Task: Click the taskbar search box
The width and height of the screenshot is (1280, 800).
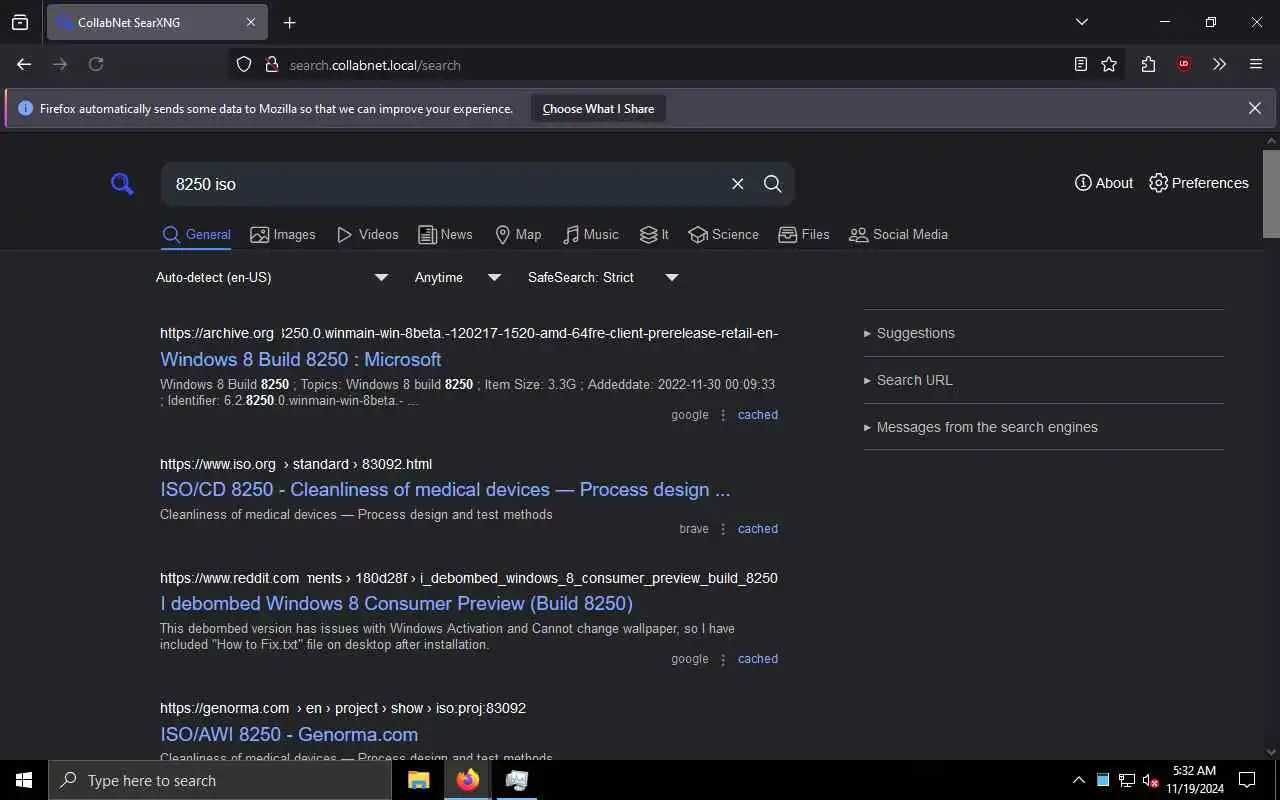Action: (220, 780)
